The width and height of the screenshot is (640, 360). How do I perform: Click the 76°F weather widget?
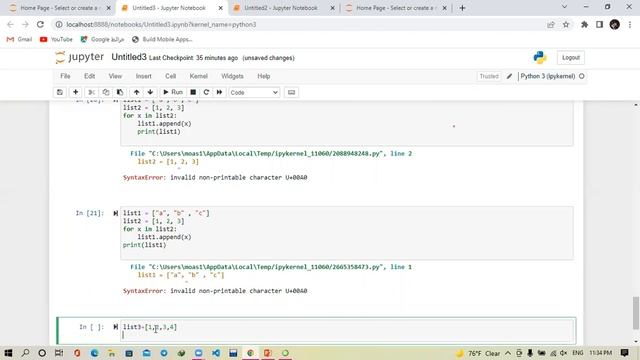pos(478,353)
